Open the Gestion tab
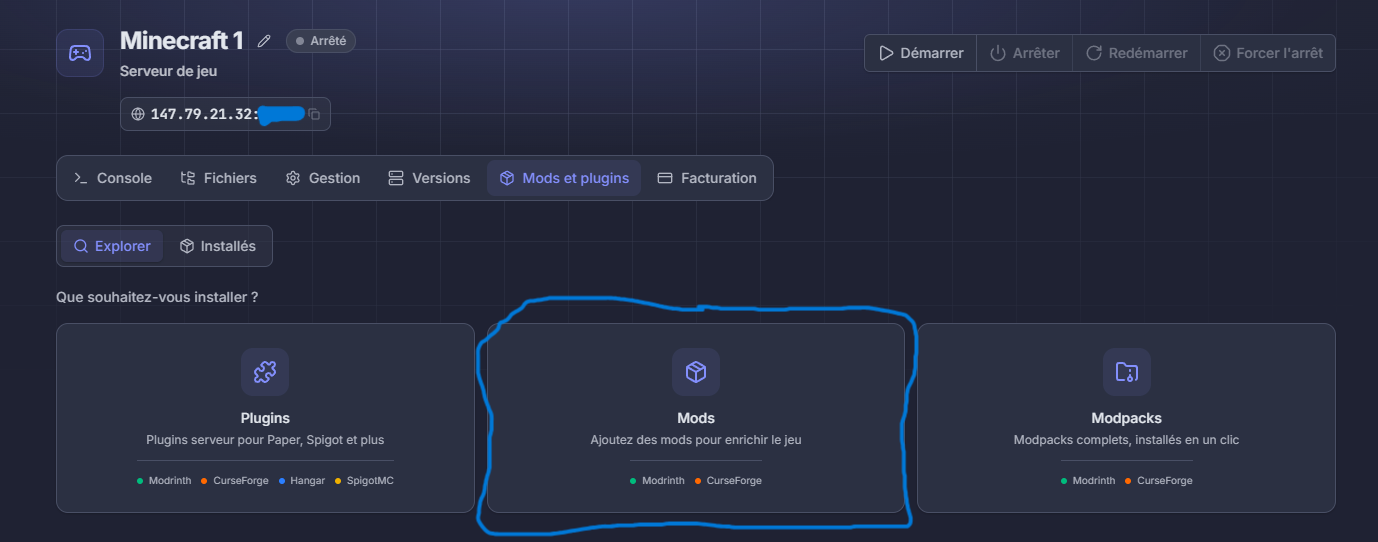Image resolution: width=1378 pixels, height=542 pixels. 322,178
